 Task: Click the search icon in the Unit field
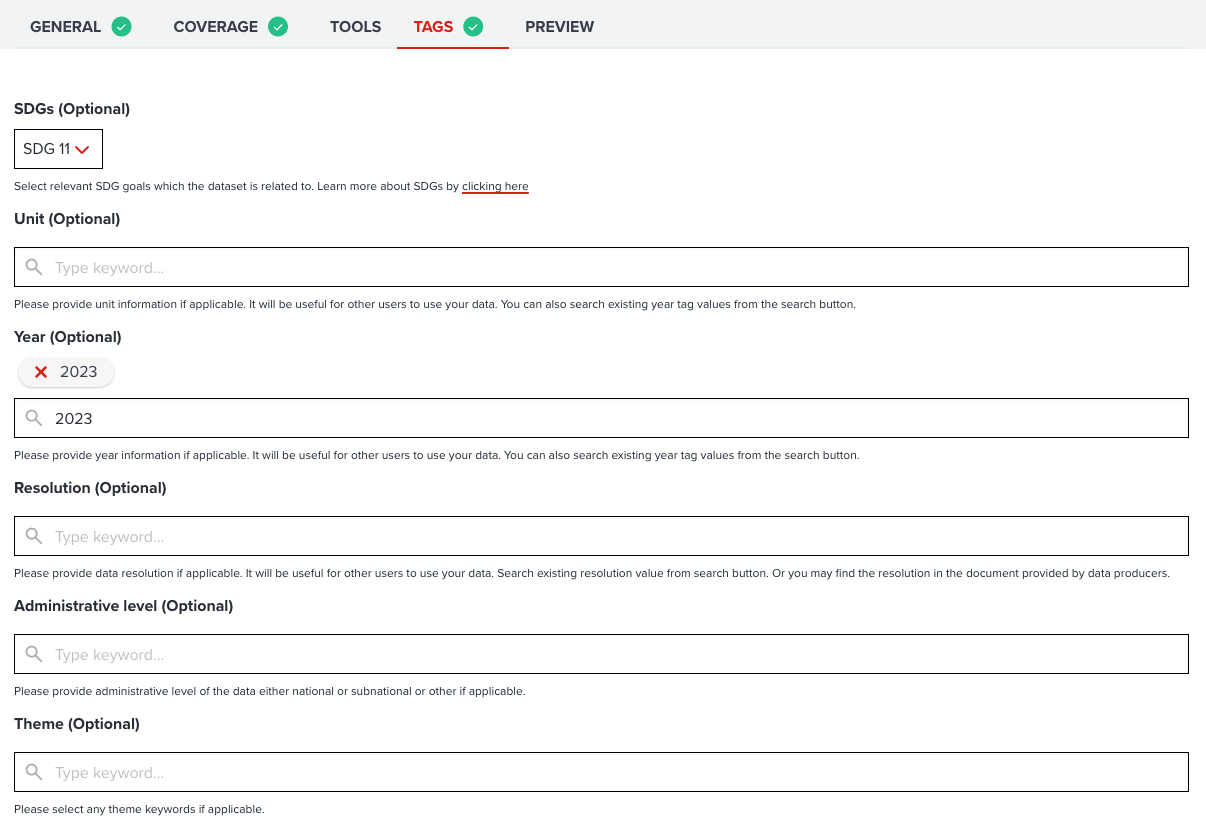(x=34, y=267)
